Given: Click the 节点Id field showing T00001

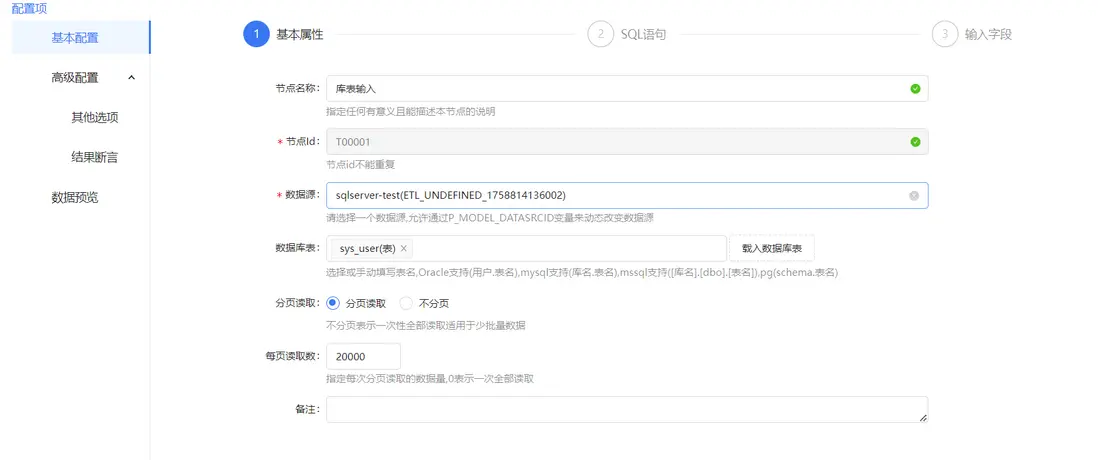Looking at the screenshot, I should (x=627, y=141).
